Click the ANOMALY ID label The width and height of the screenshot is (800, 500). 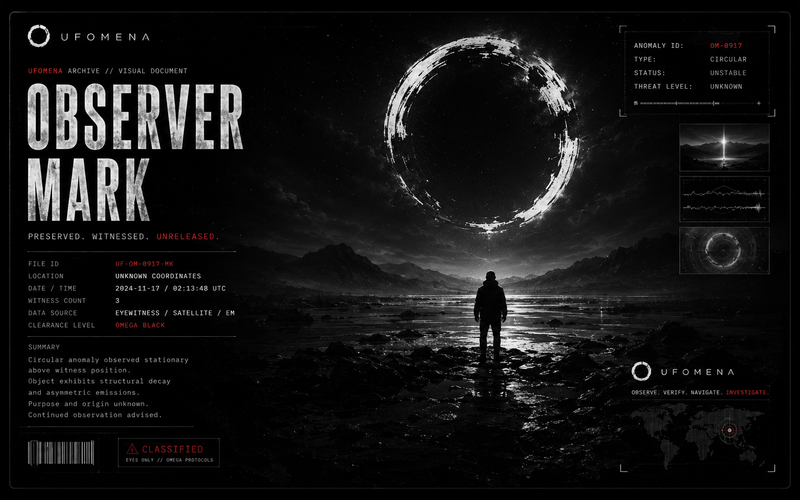[658, 45]
